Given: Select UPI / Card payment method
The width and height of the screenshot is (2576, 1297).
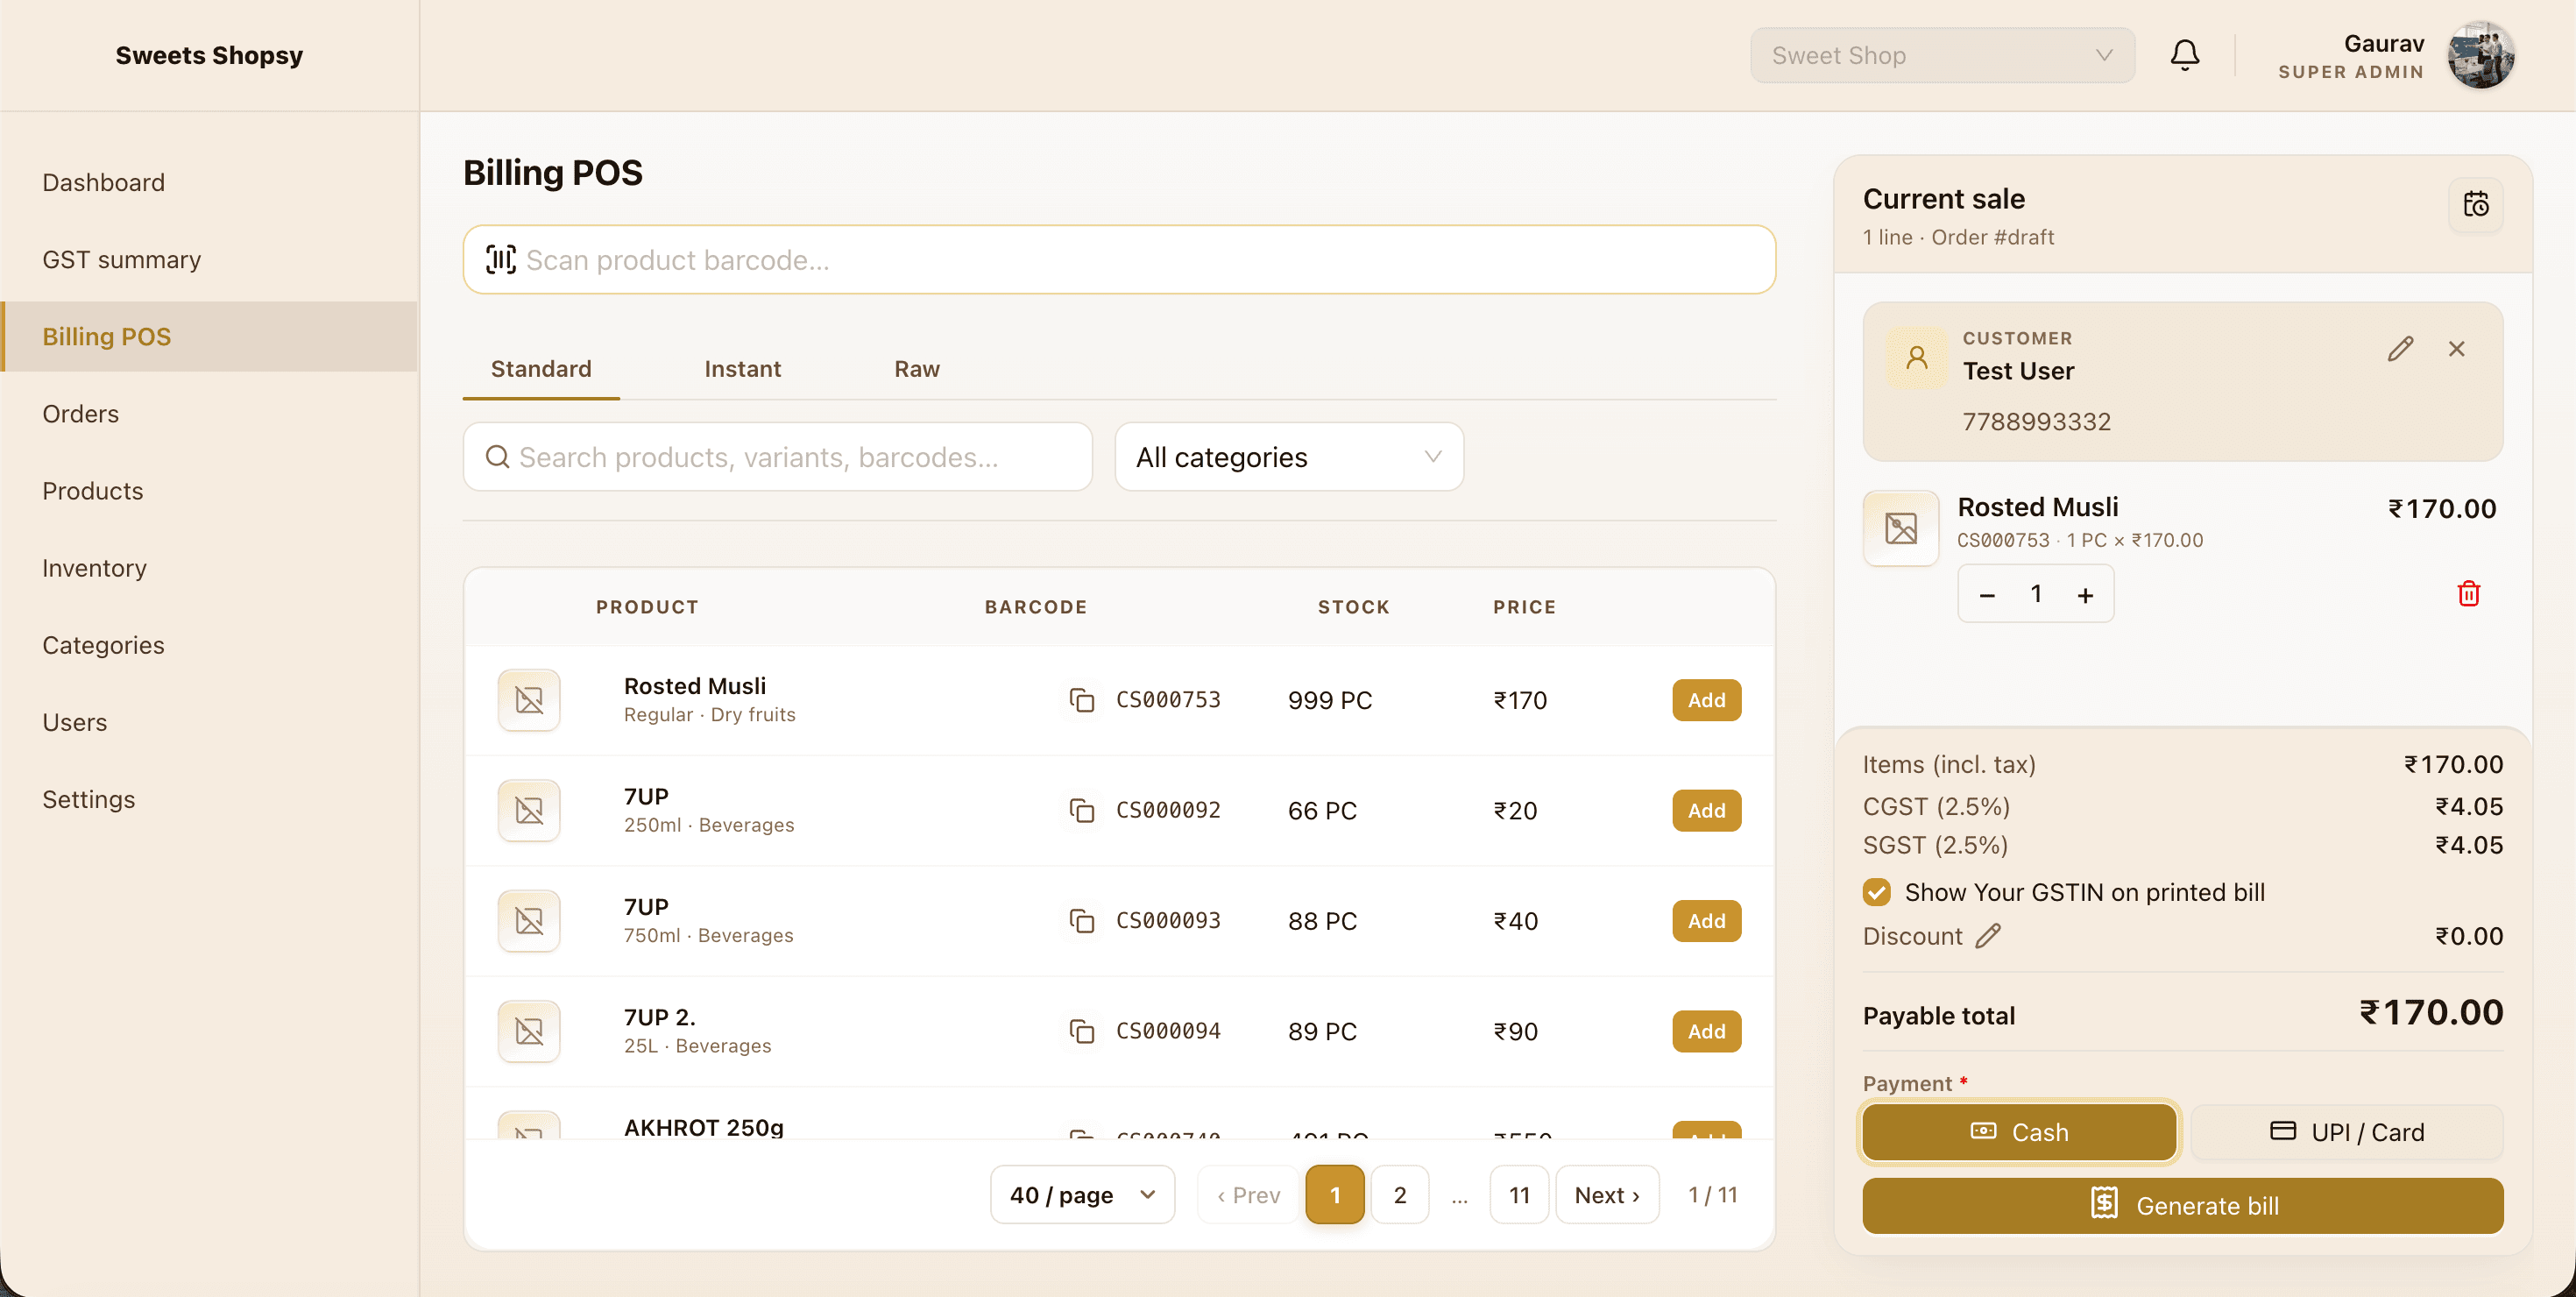Looking at the screenshot, I should click(2346, 1132).
